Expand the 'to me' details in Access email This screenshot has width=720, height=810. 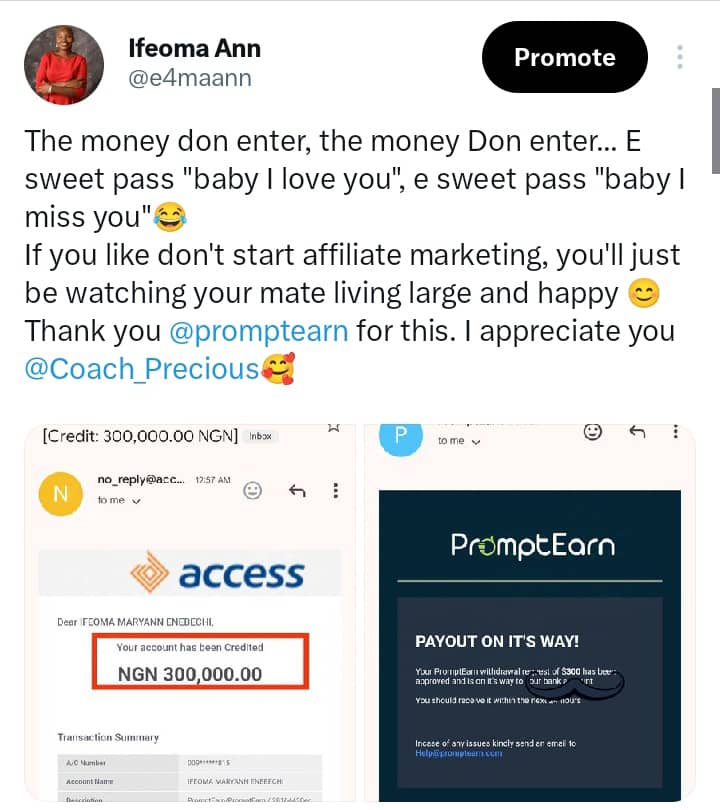[119, 500]
